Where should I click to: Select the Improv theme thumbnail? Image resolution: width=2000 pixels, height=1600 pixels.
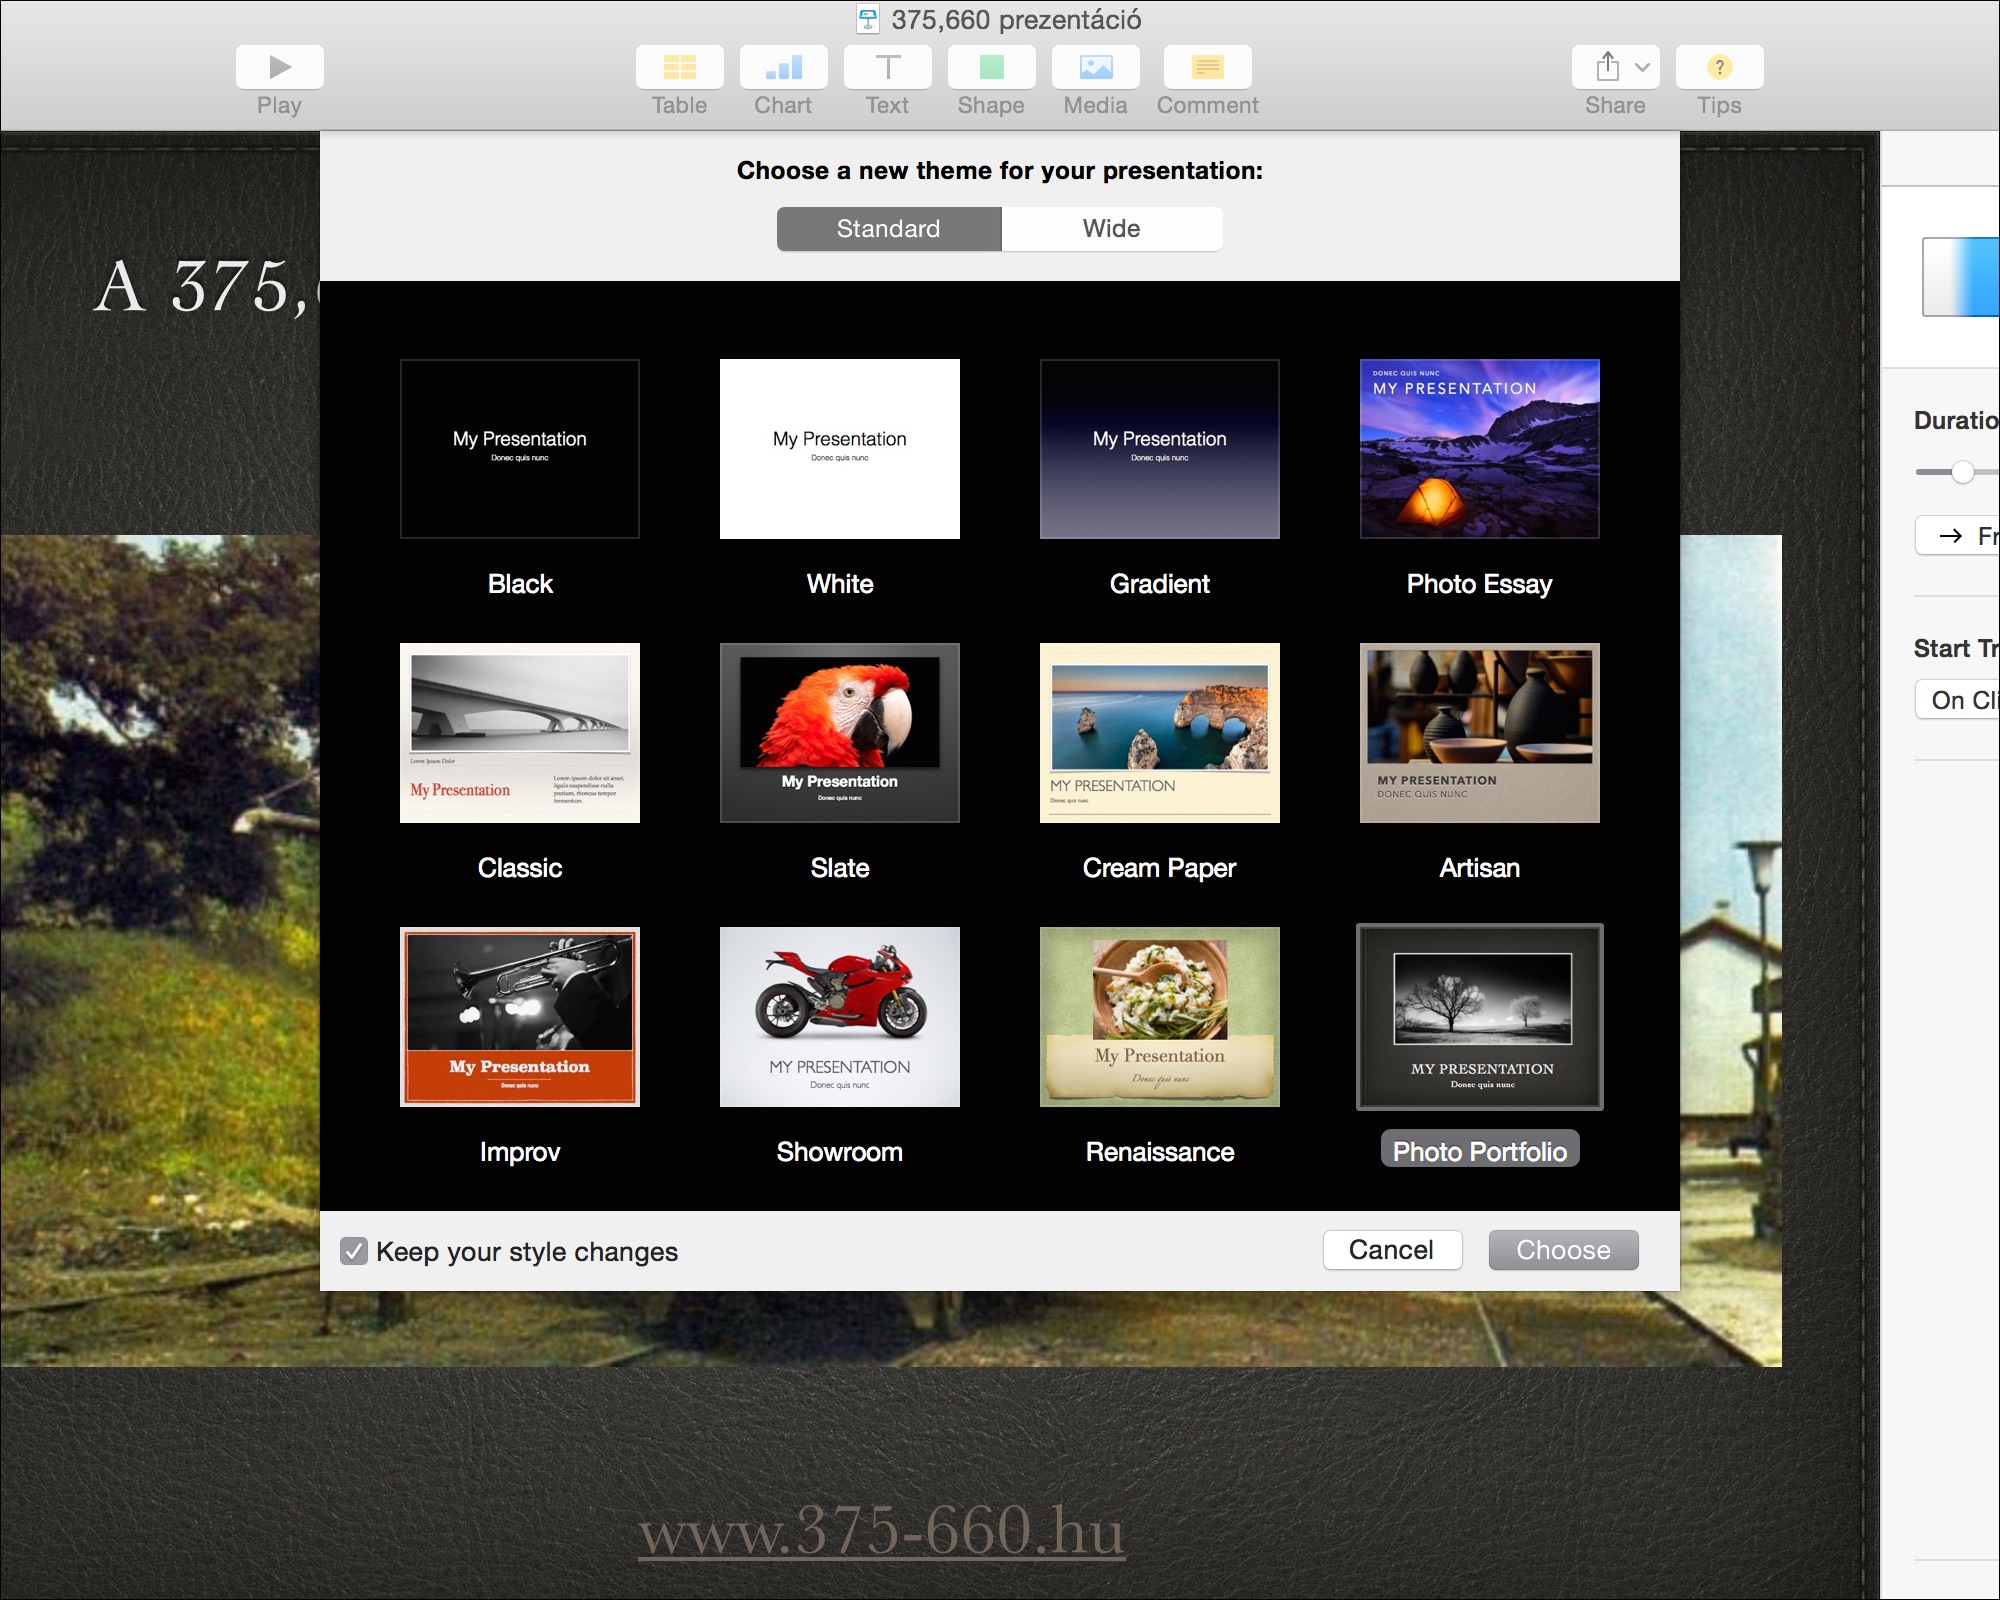tap(520, 1017)
